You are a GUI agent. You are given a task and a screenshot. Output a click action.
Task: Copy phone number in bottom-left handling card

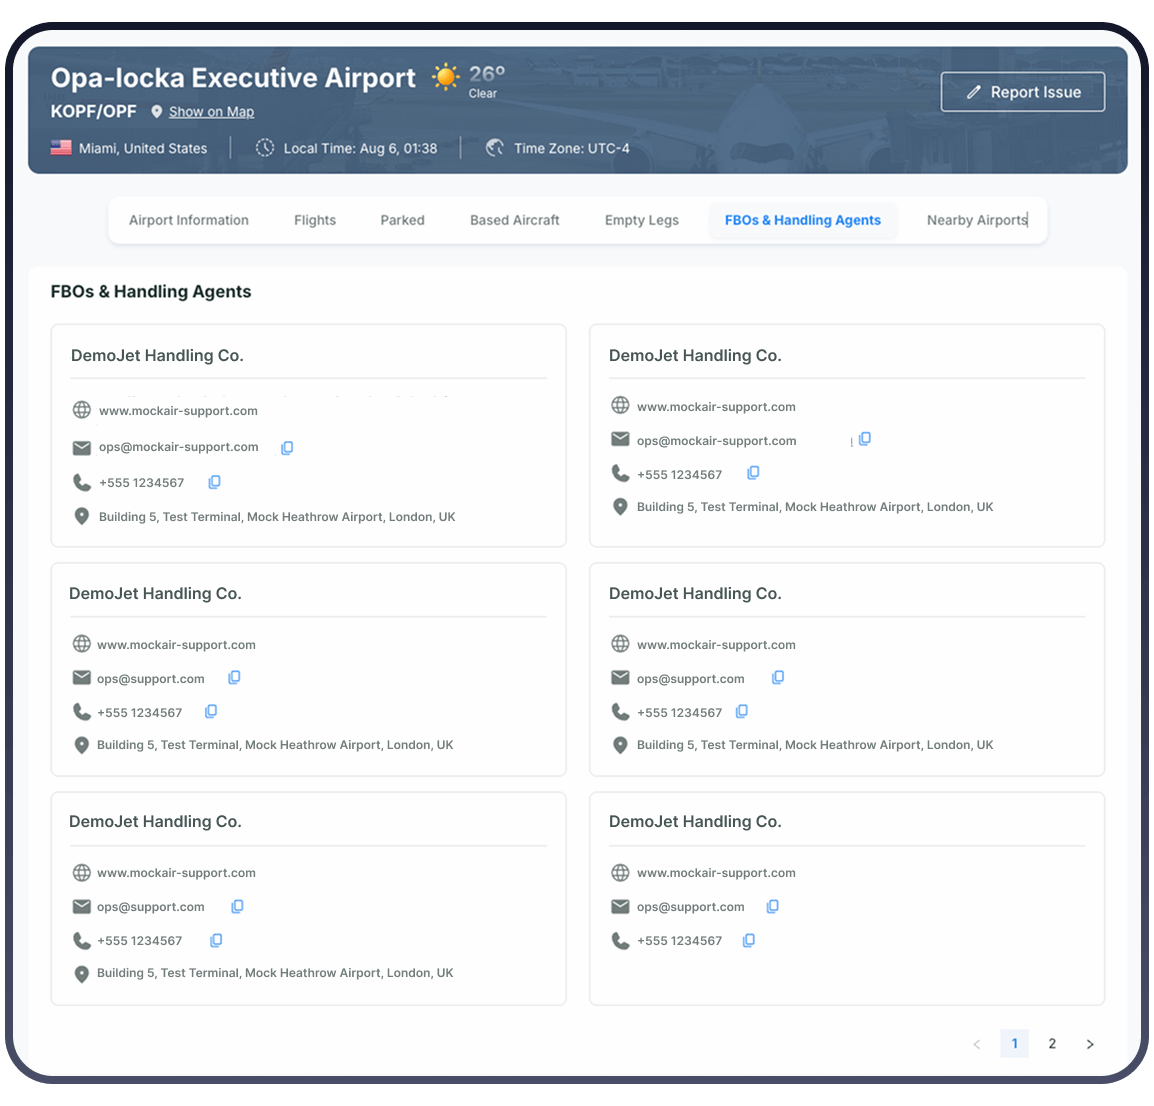point(216,941)
